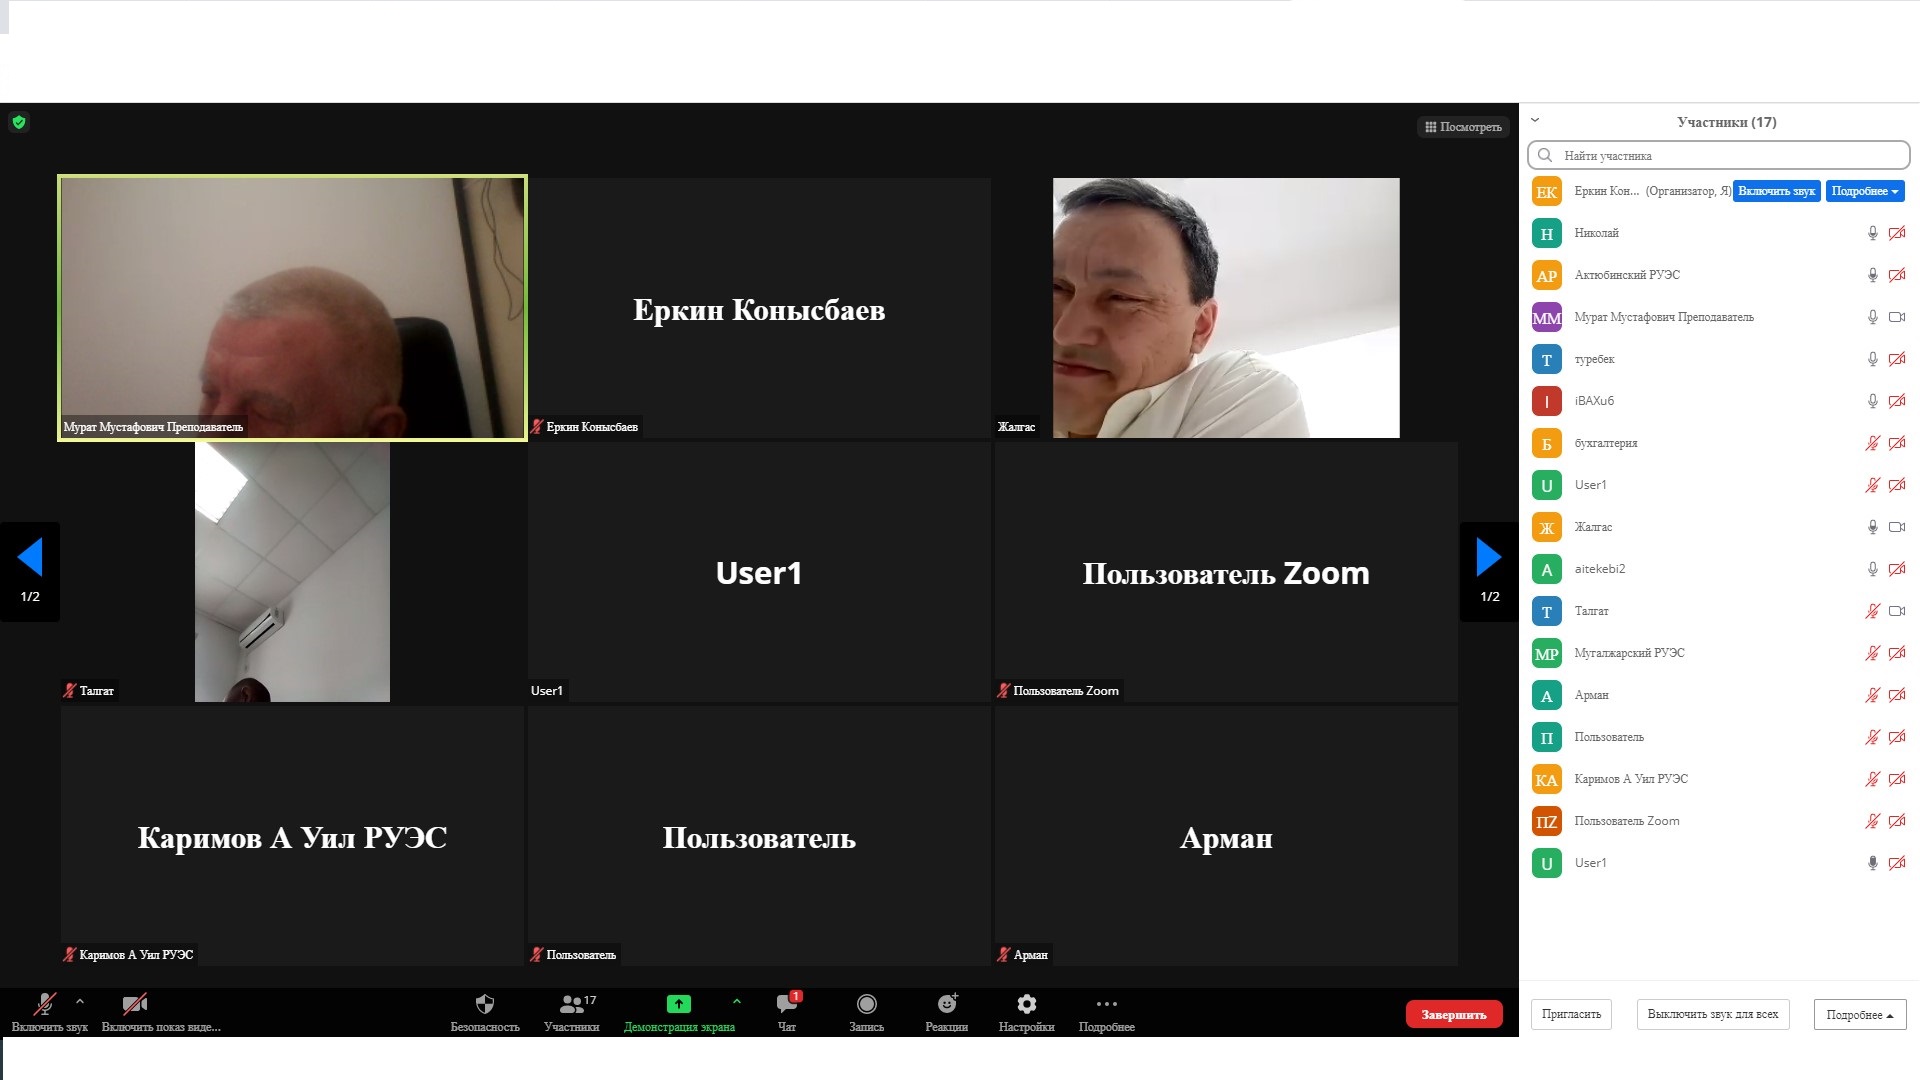Screen dimensions: 1920x1080
Task: Click camera icon for Жалгас in list
Action: tap(1897, 527)
